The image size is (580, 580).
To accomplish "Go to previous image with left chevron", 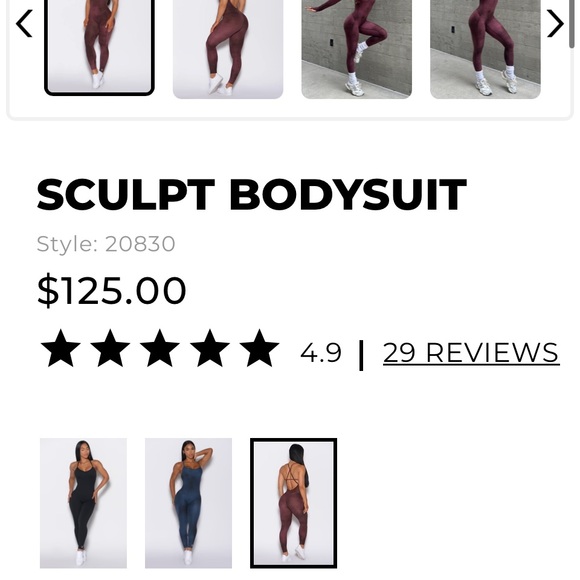I will coord(24,24).
